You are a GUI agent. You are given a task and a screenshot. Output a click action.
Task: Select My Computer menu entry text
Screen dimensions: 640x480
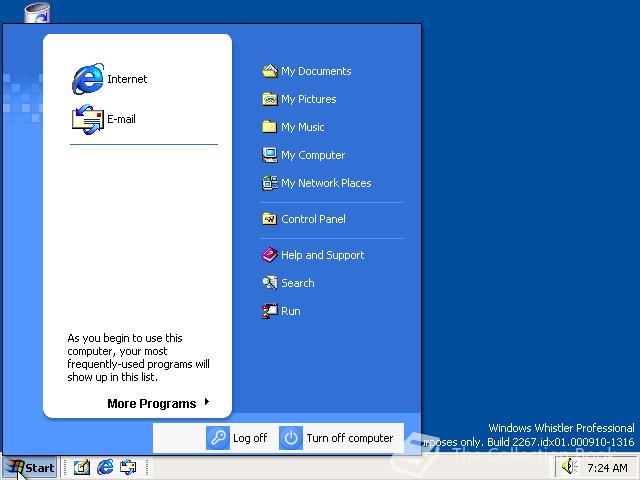[x=313, y=156]
